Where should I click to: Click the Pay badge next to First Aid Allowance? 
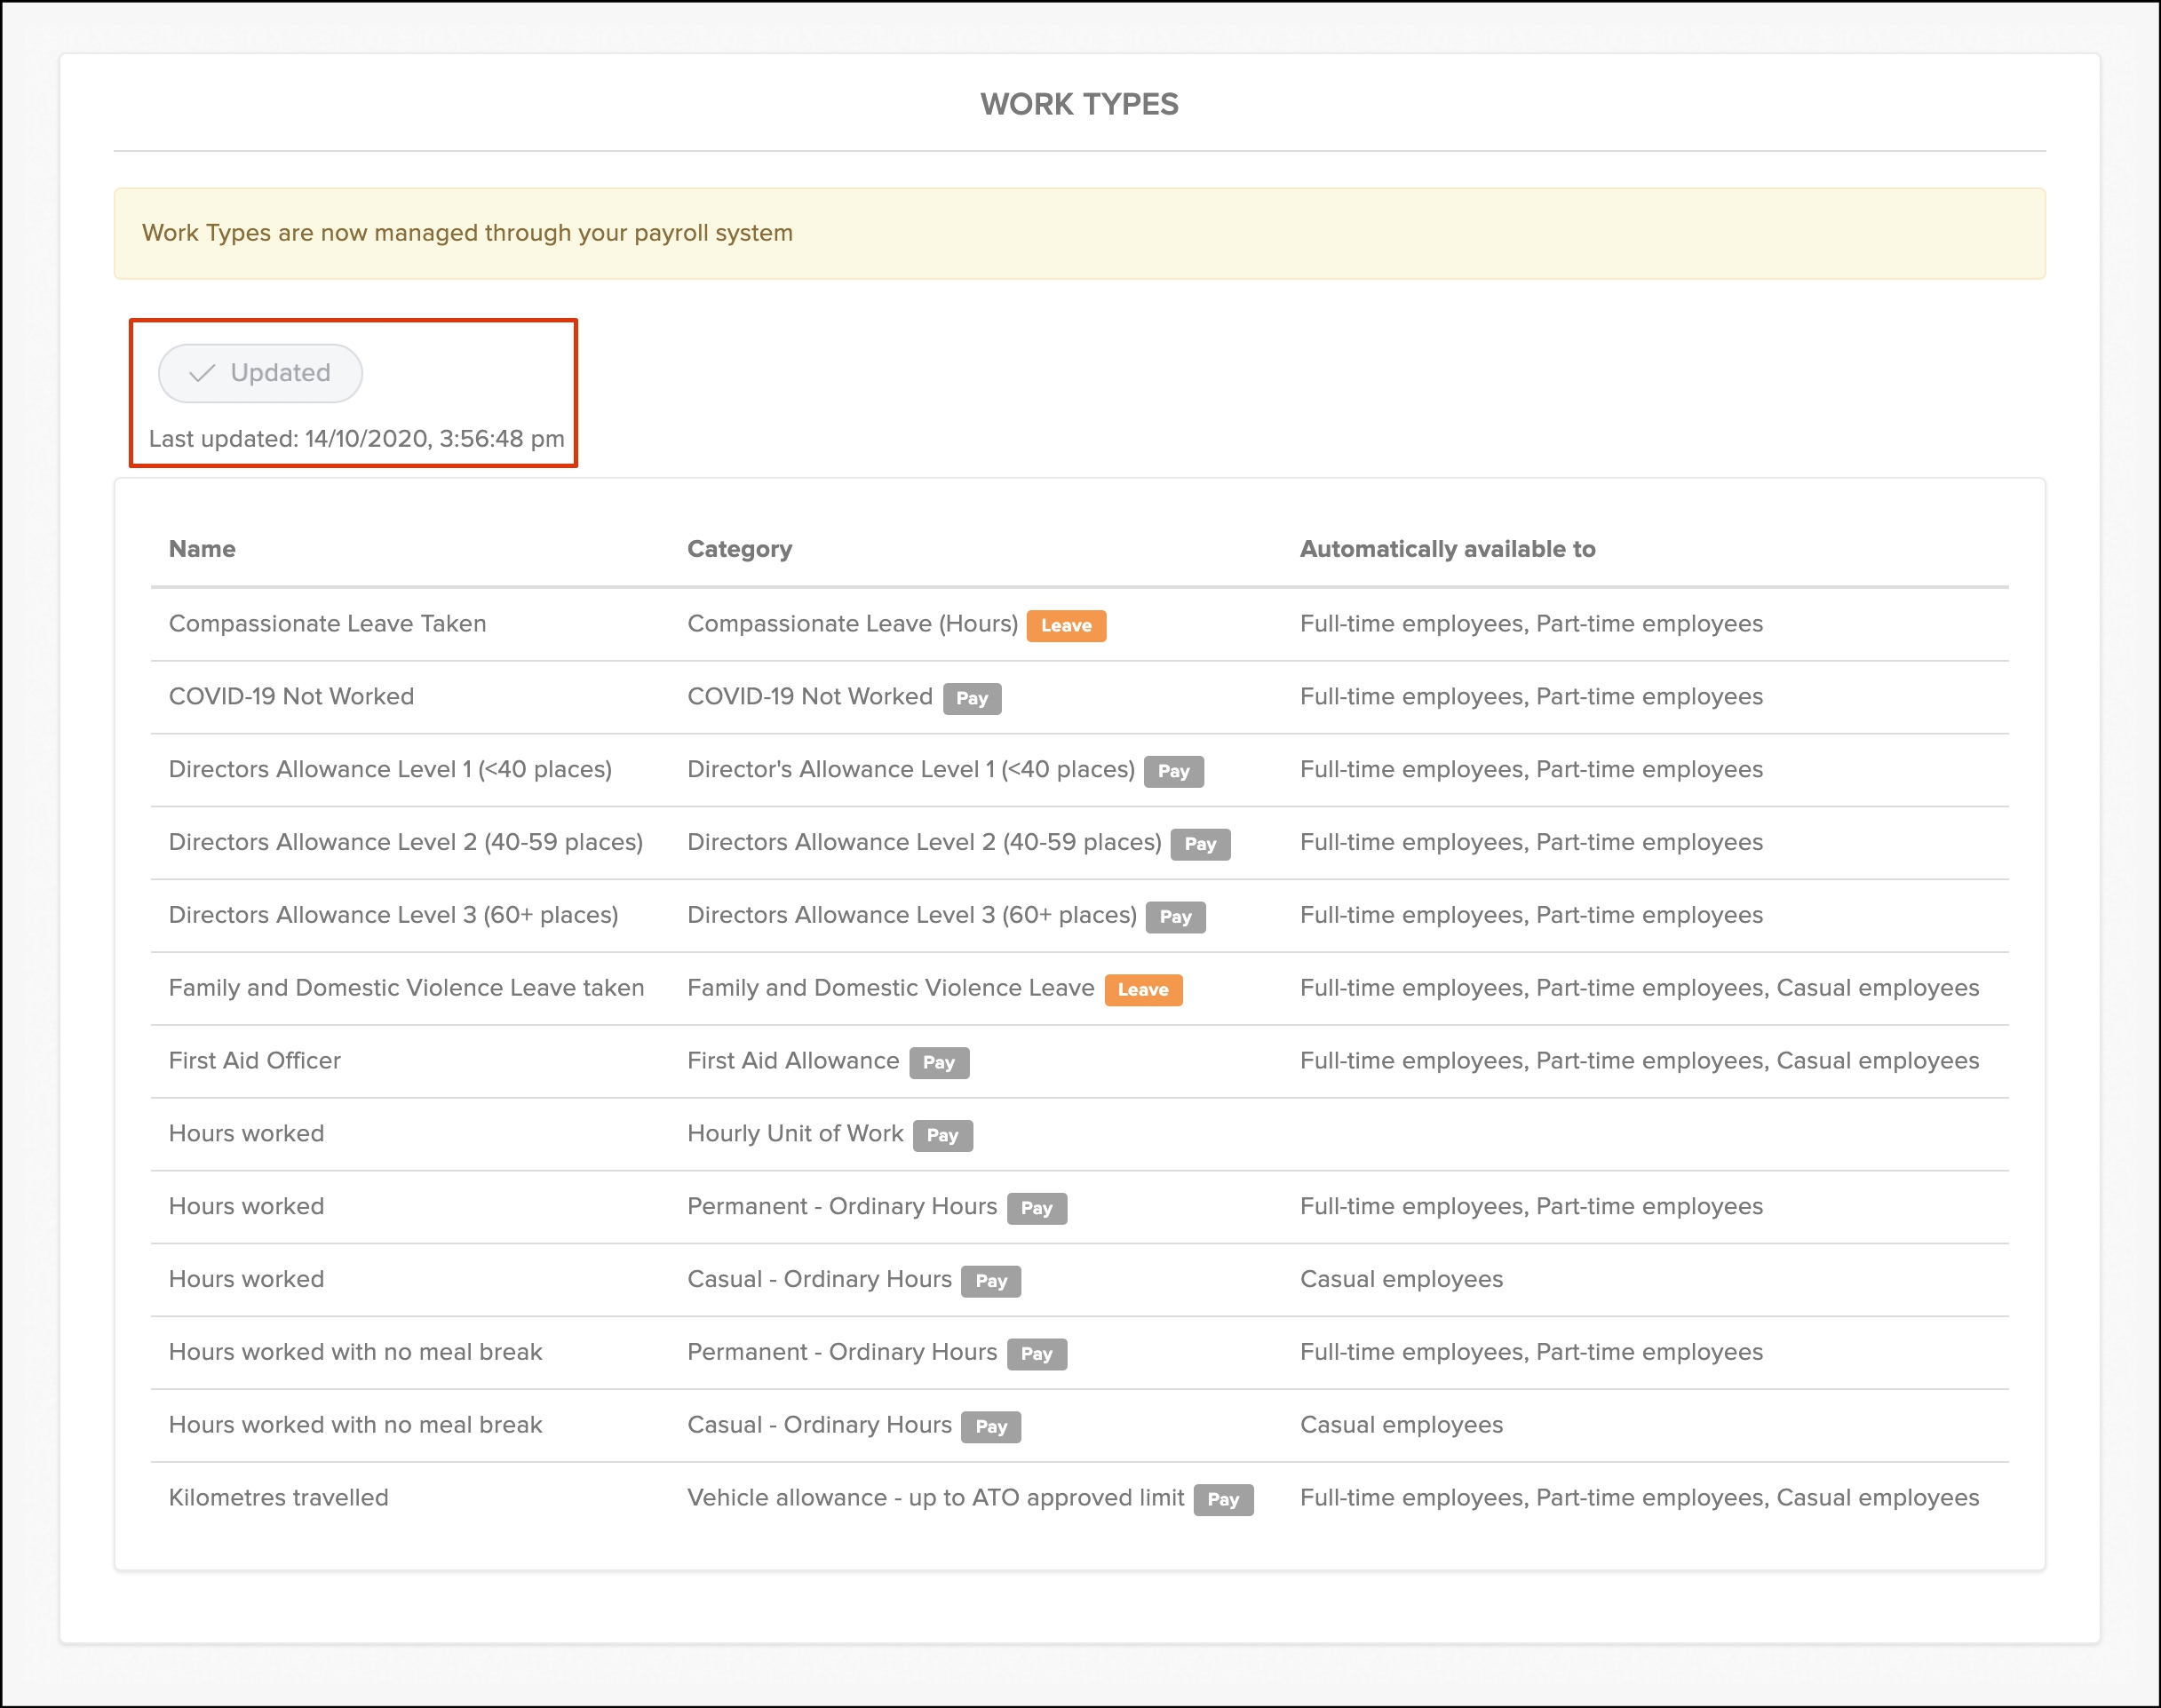click(938, 1063)
